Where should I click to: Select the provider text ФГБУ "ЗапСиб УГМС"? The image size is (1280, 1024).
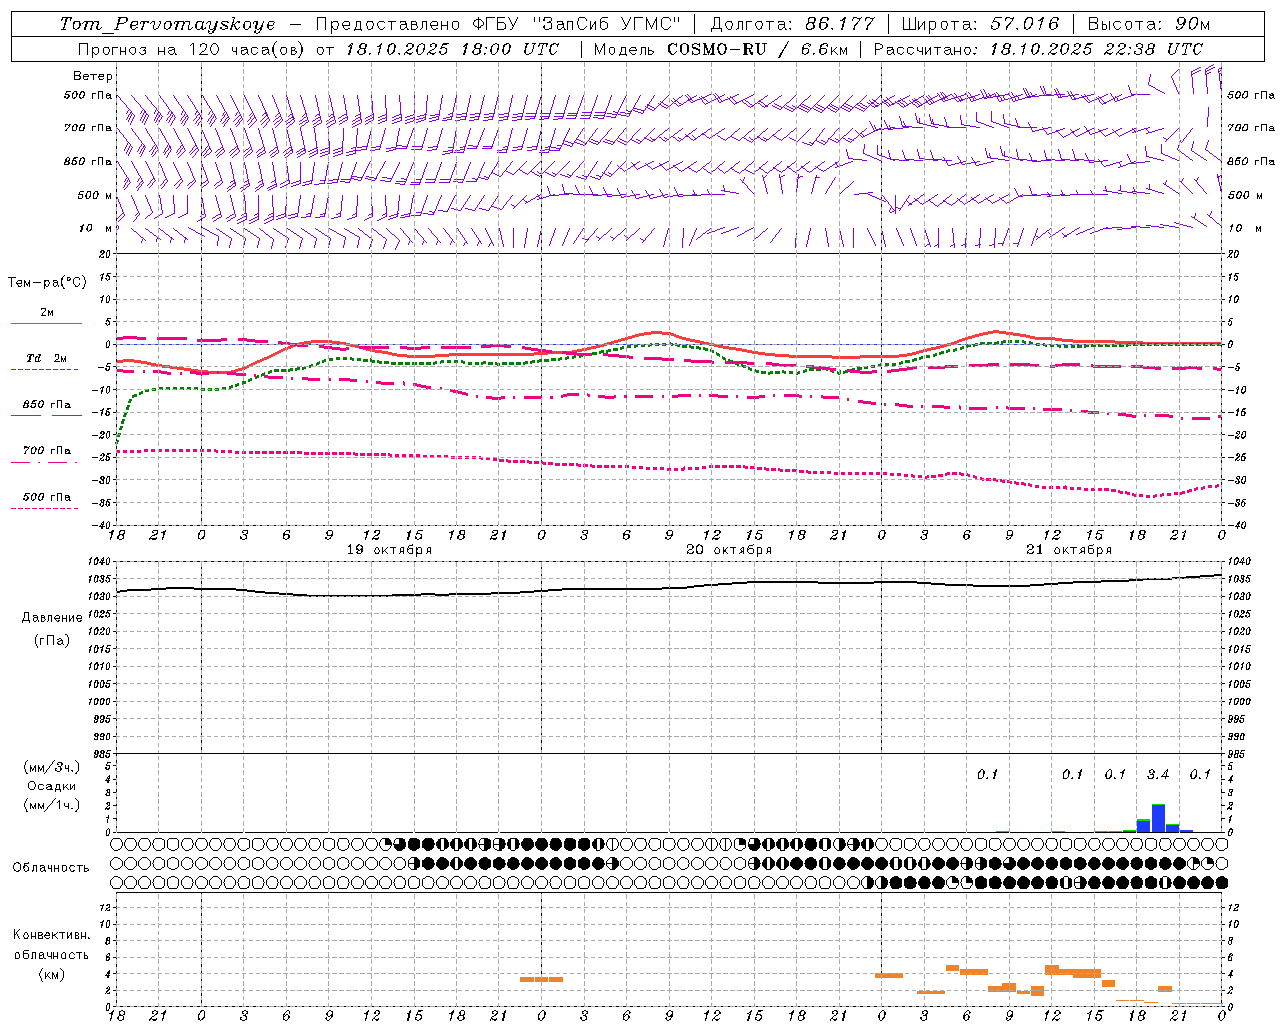point(576,24)
